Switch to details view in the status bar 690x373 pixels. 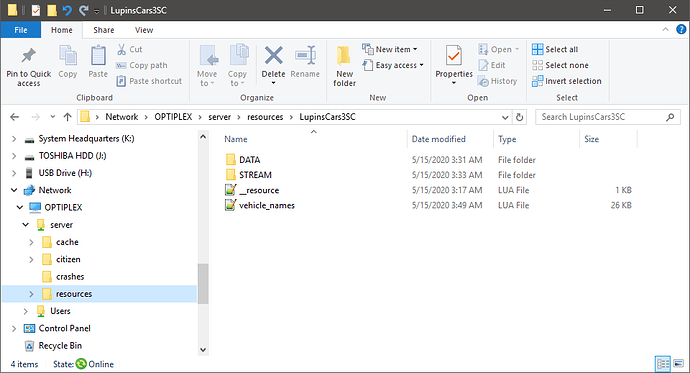point(663,364)
